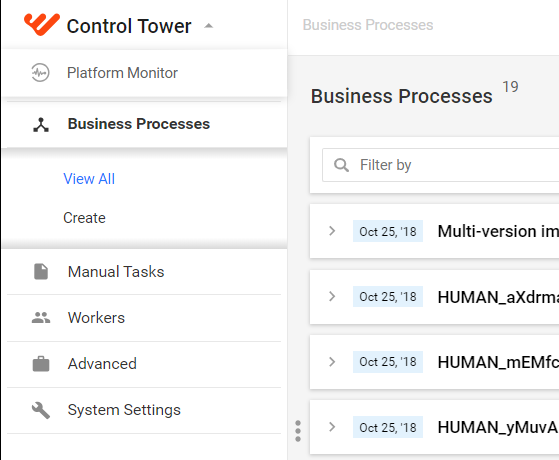Click the Control Tower orange checkmark logo
The image size is (559, 460).
coord(42,24)
